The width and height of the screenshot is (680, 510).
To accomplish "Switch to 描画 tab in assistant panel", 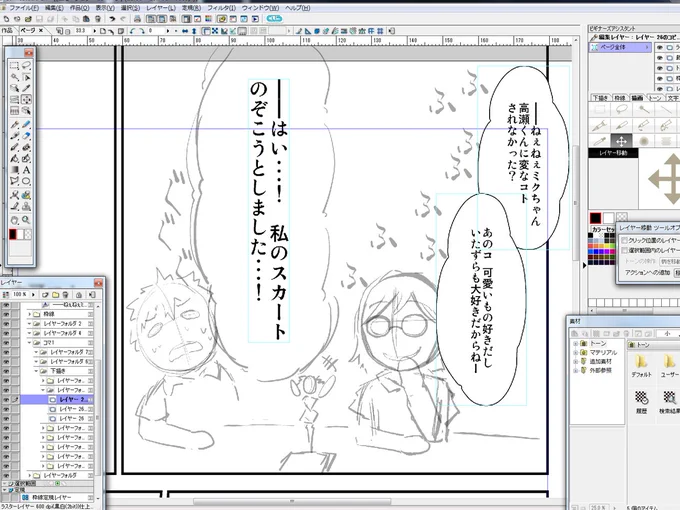I will 637,98.
